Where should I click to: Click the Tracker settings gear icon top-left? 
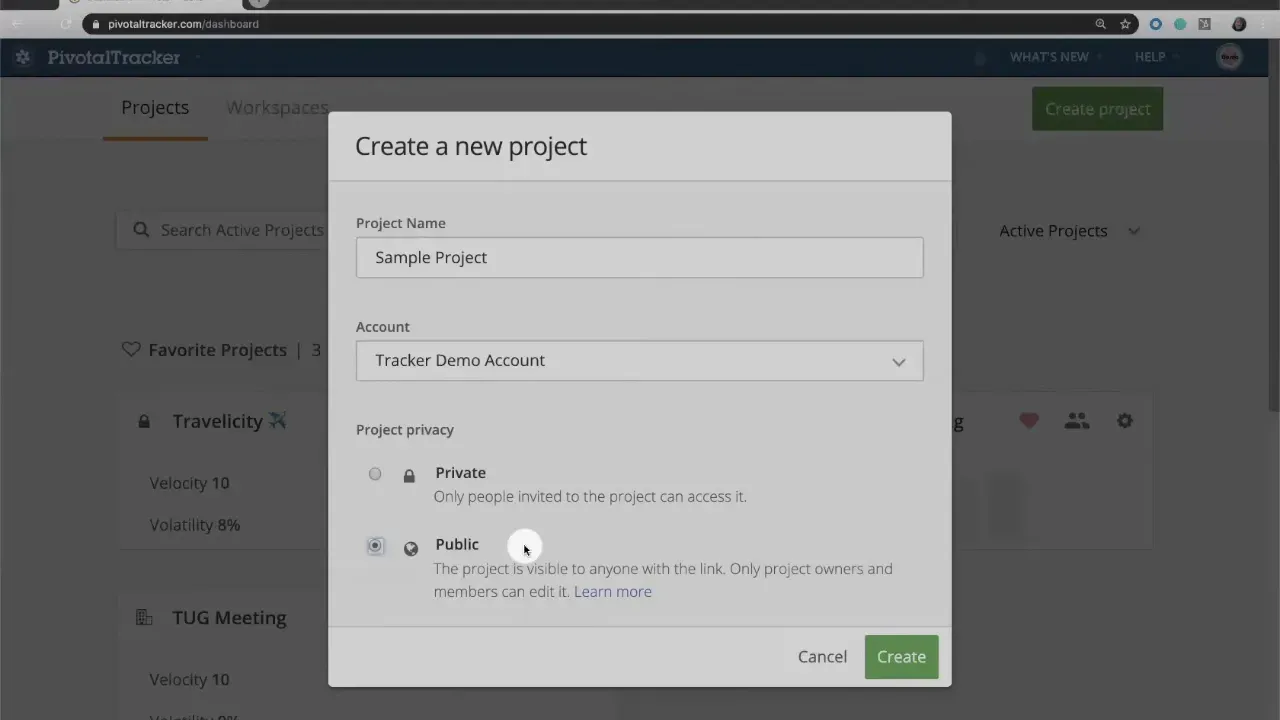[22, 57]
